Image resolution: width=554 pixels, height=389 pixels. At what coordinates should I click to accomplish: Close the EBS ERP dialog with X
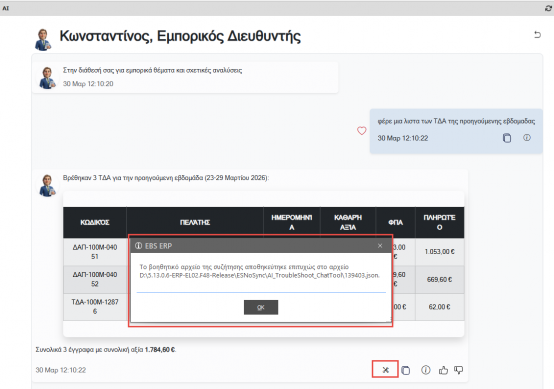[x=380, y=246]
